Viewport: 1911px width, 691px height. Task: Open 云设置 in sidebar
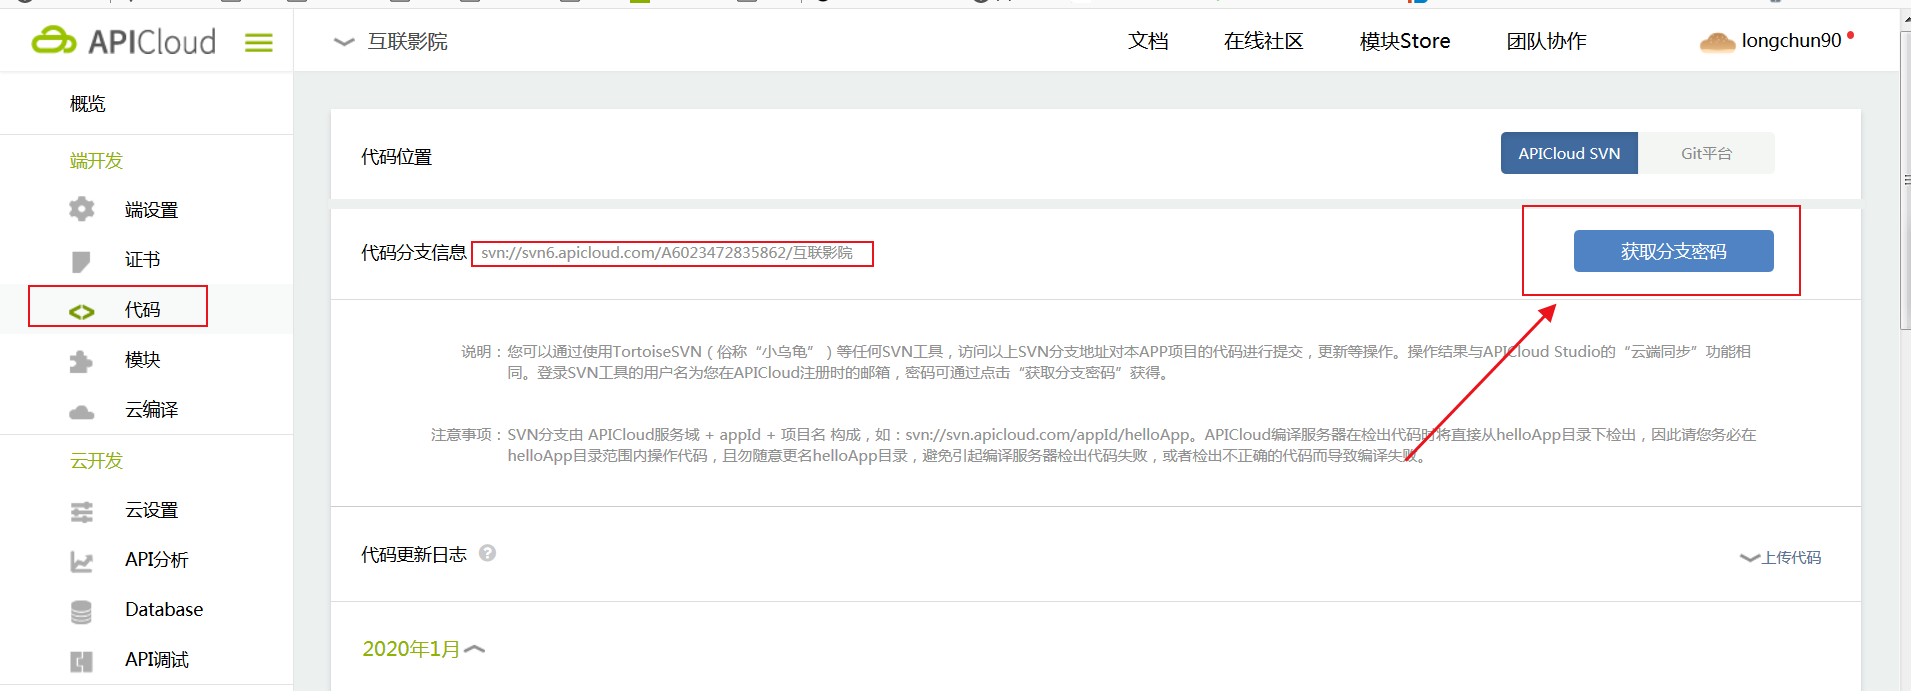tap(151, 510)
